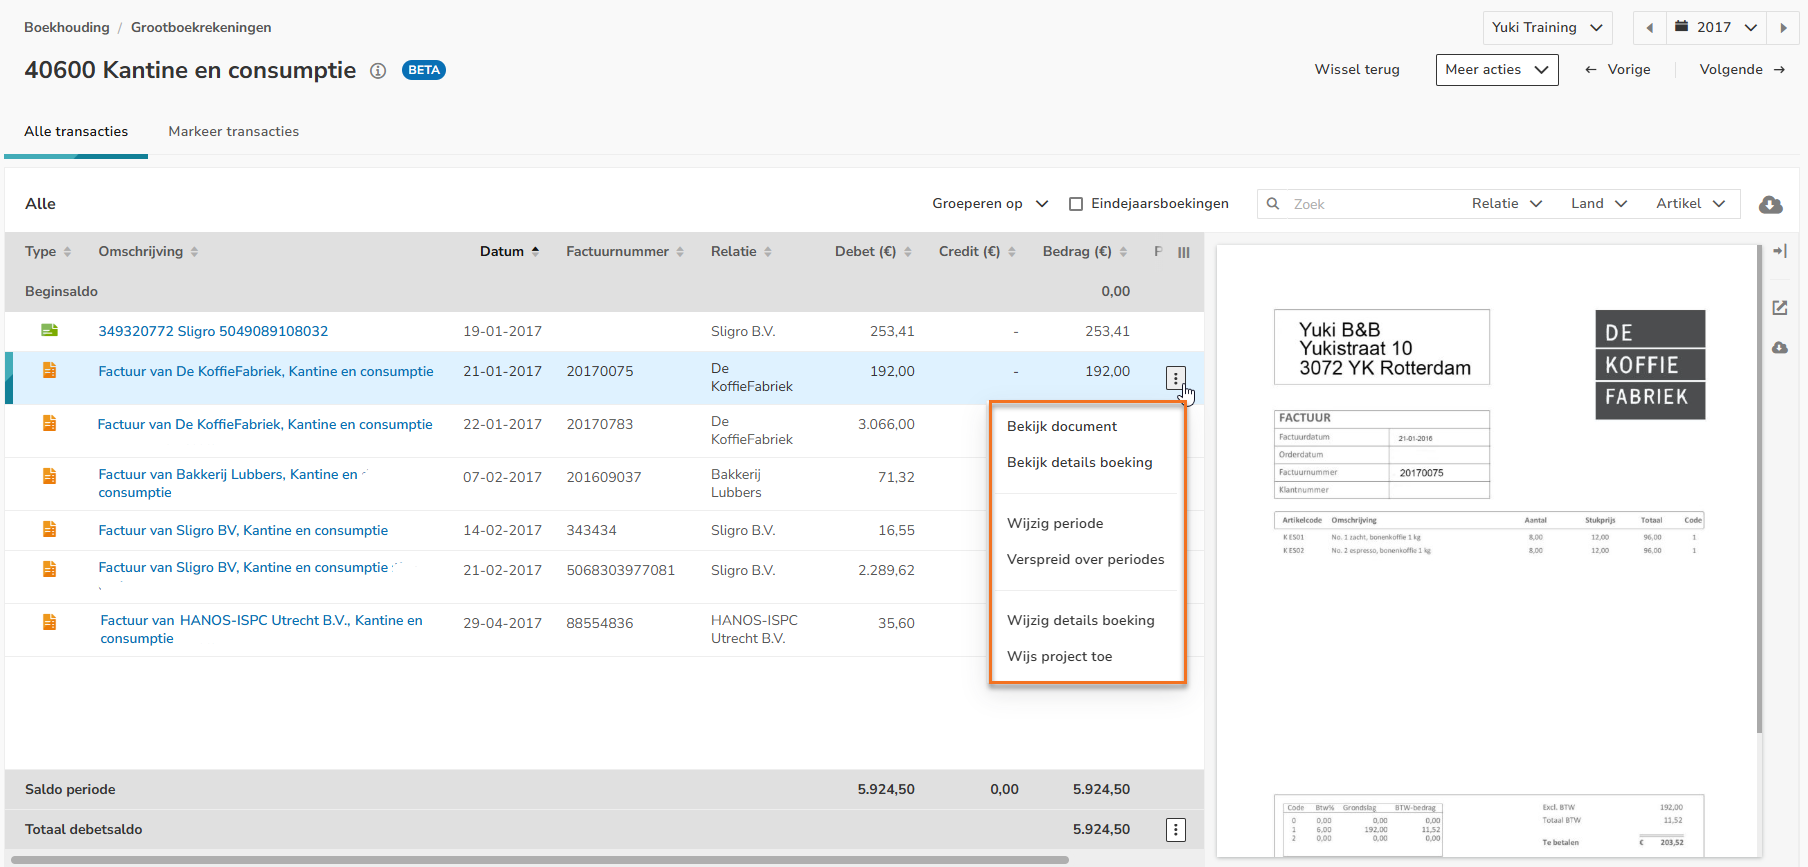Download the previewed document via cloud icon

(1780, 348)
